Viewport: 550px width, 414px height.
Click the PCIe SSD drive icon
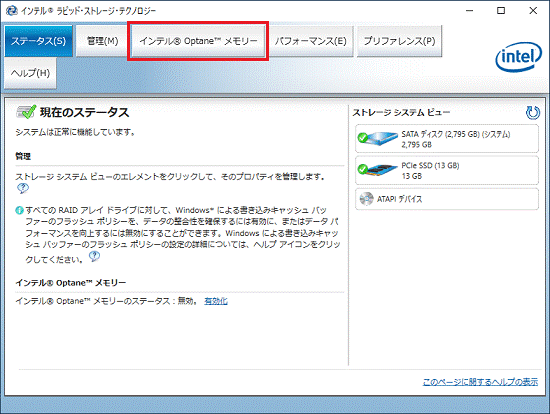click(378, 170)
